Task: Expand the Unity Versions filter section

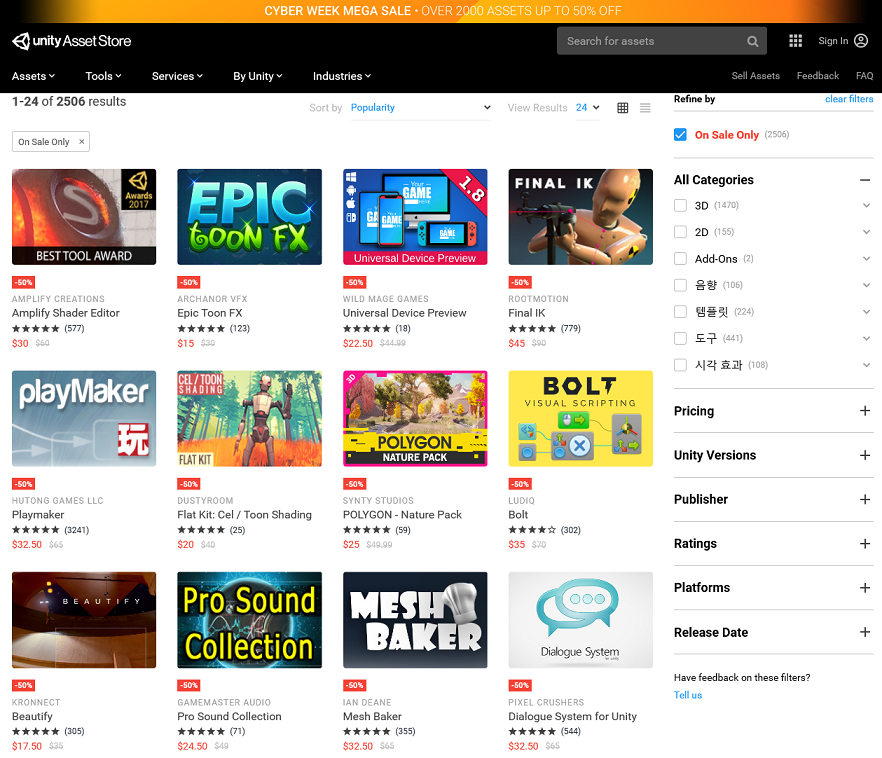Action: [x=865, y=455]
